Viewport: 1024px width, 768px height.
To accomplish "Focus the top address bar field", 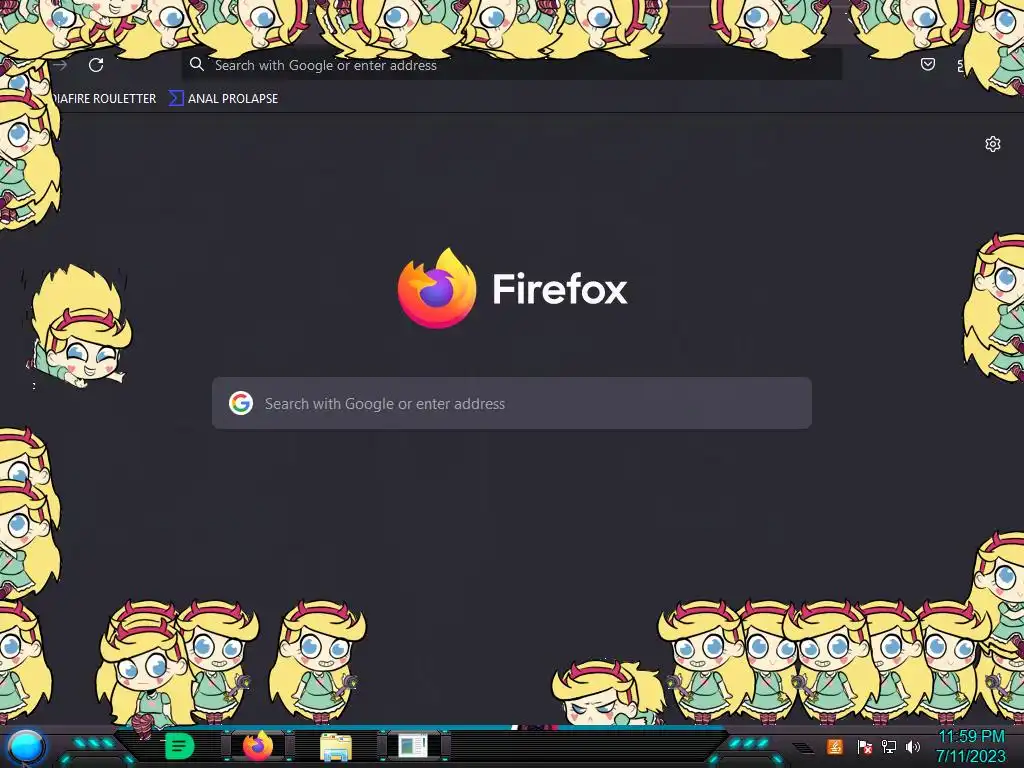I will (x=511, y=65).
